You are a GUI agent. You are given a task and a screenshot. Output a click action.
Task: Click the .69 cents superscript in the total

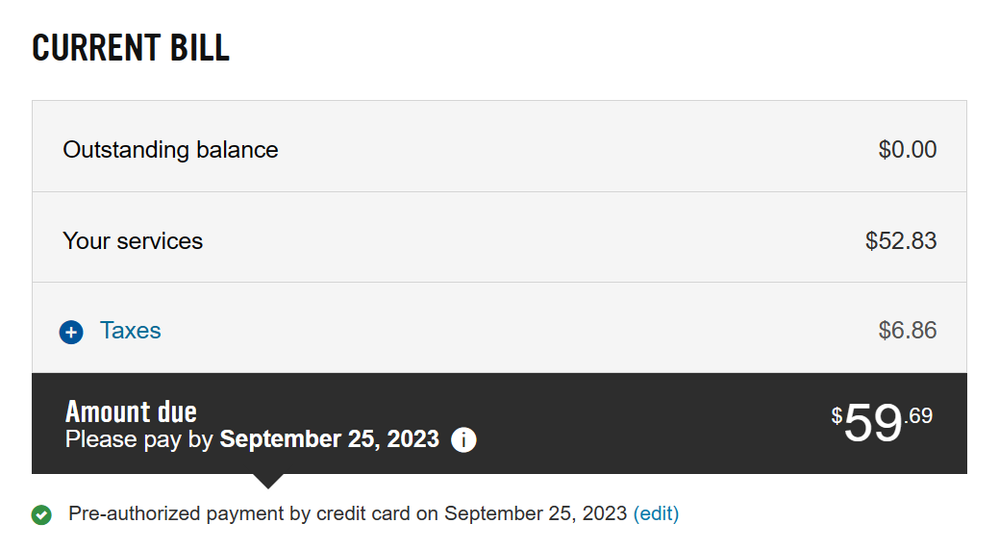tap(918, 415)
